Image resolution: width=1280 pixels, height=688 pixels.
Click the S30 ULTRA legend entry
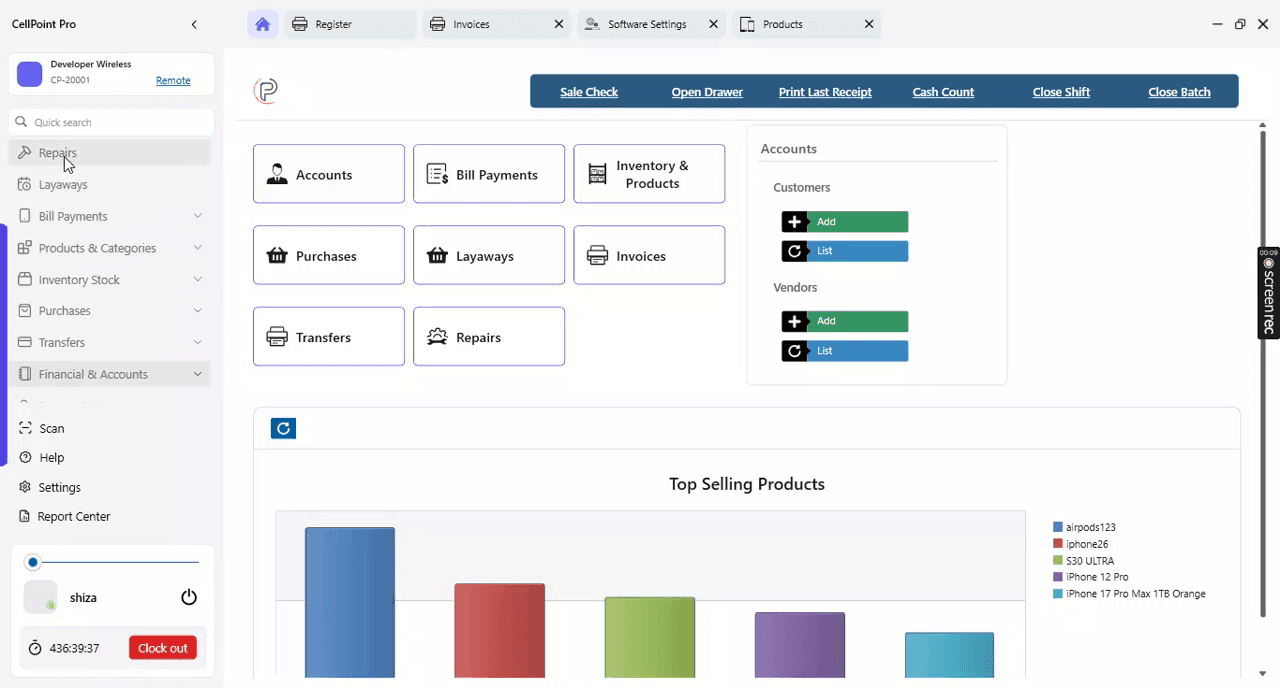1084,561
